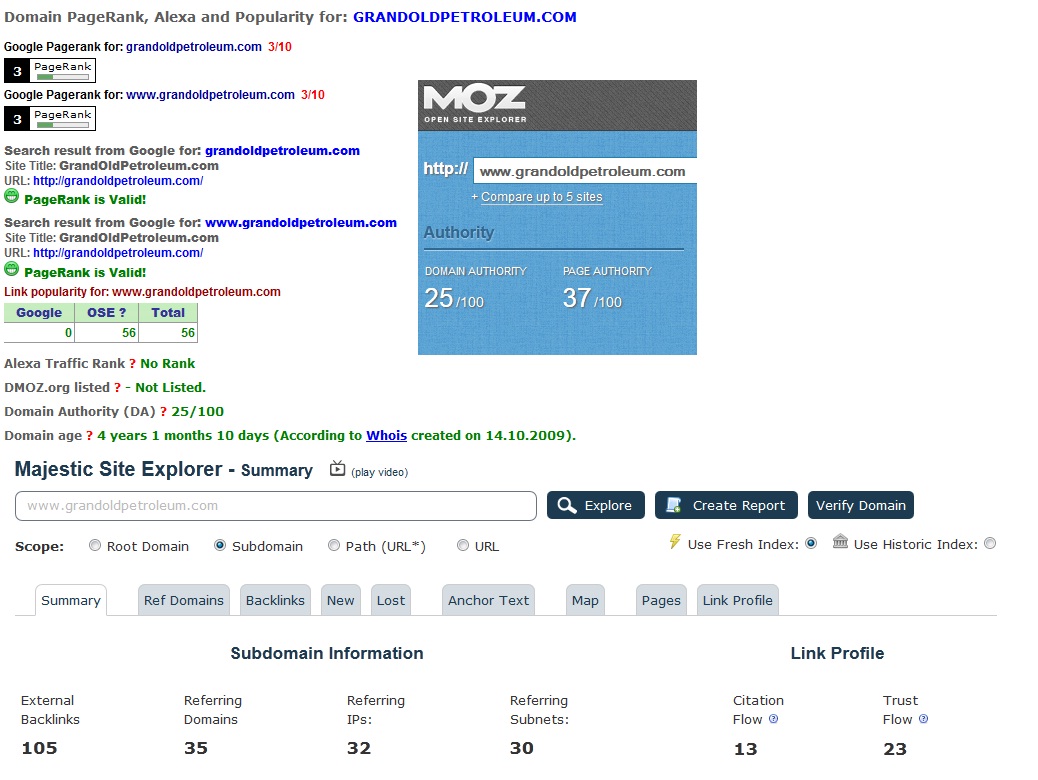Open URL link under second Google search result
Viewport: 1038px width, 780px height.
(x=118, y=253)
